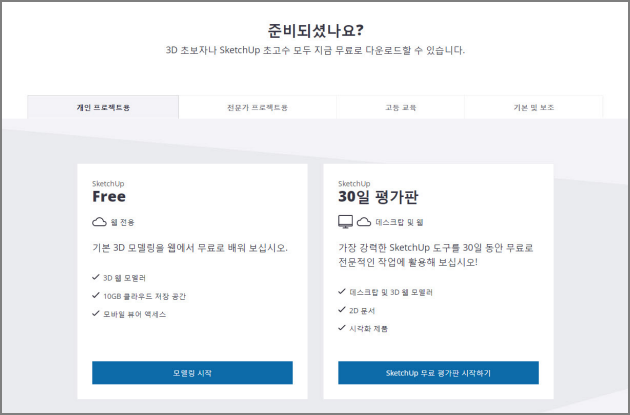Image resolution: width=630 pixels, height=415 pixels.
Task: Click the text 모바일 뷰어 액세스
Action: pyautogui.click(x=135, y=314)
